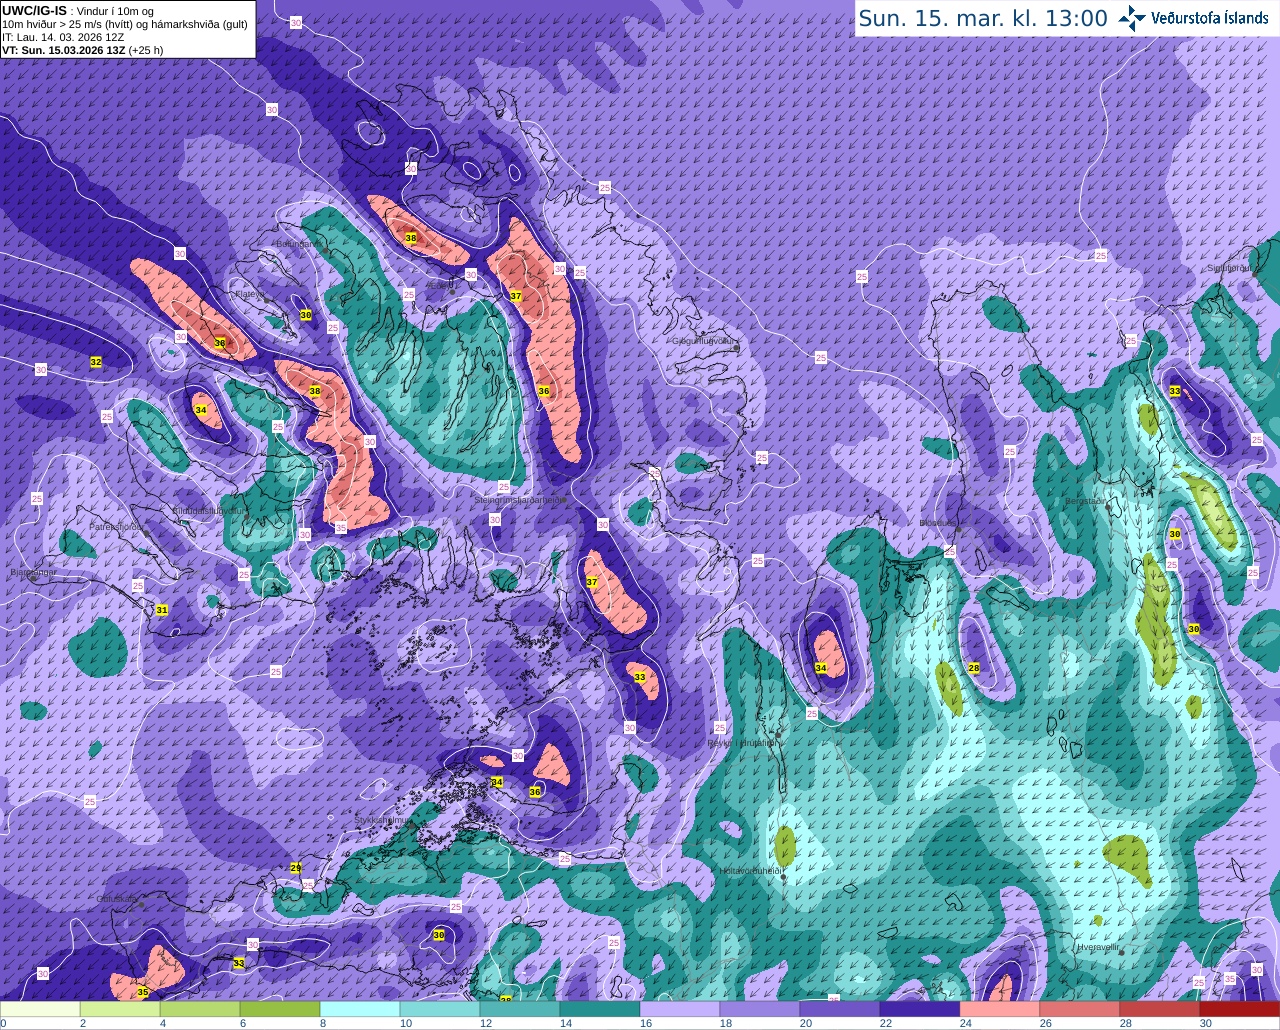Click the dark red legend swatch after 30
This screenshot has width=1280, height=1030.
(1240, 1009)
